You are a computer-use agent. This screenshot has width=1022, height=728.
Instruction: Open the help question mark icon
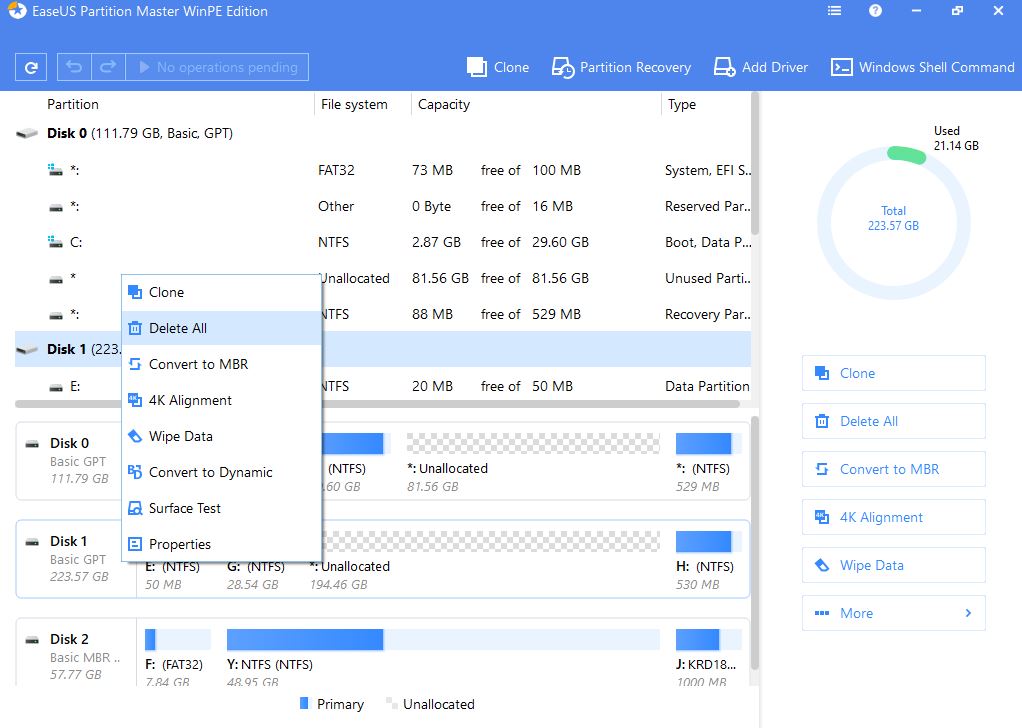875,11
